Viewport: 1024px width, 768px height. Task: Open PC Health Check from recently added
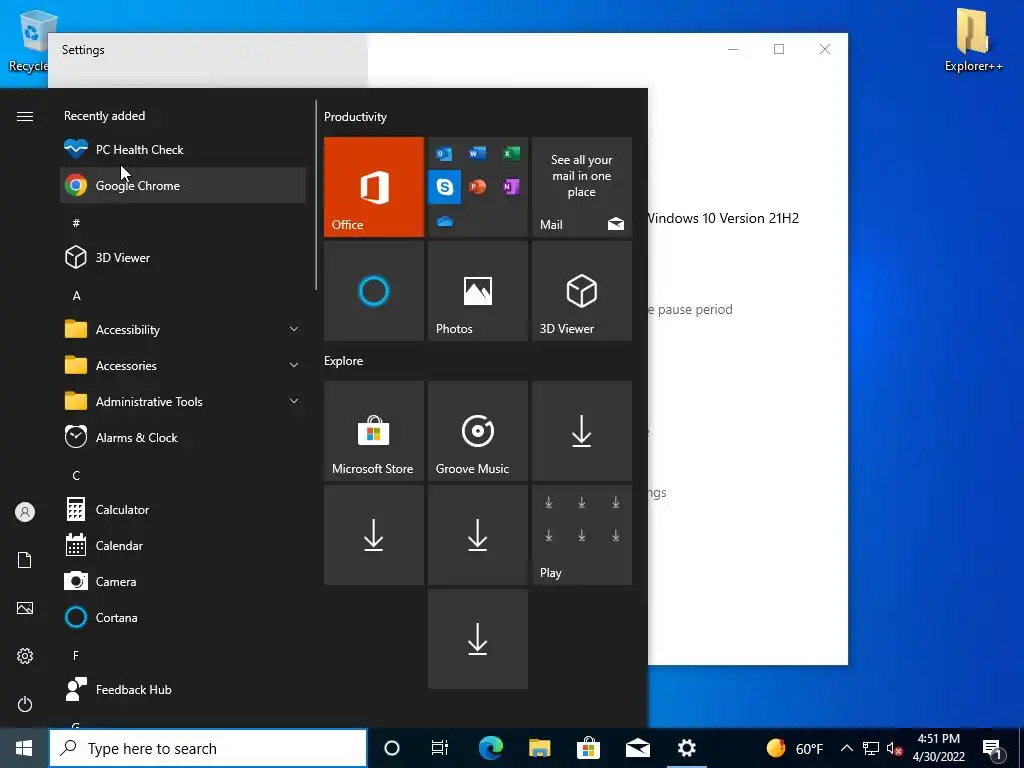183,150
